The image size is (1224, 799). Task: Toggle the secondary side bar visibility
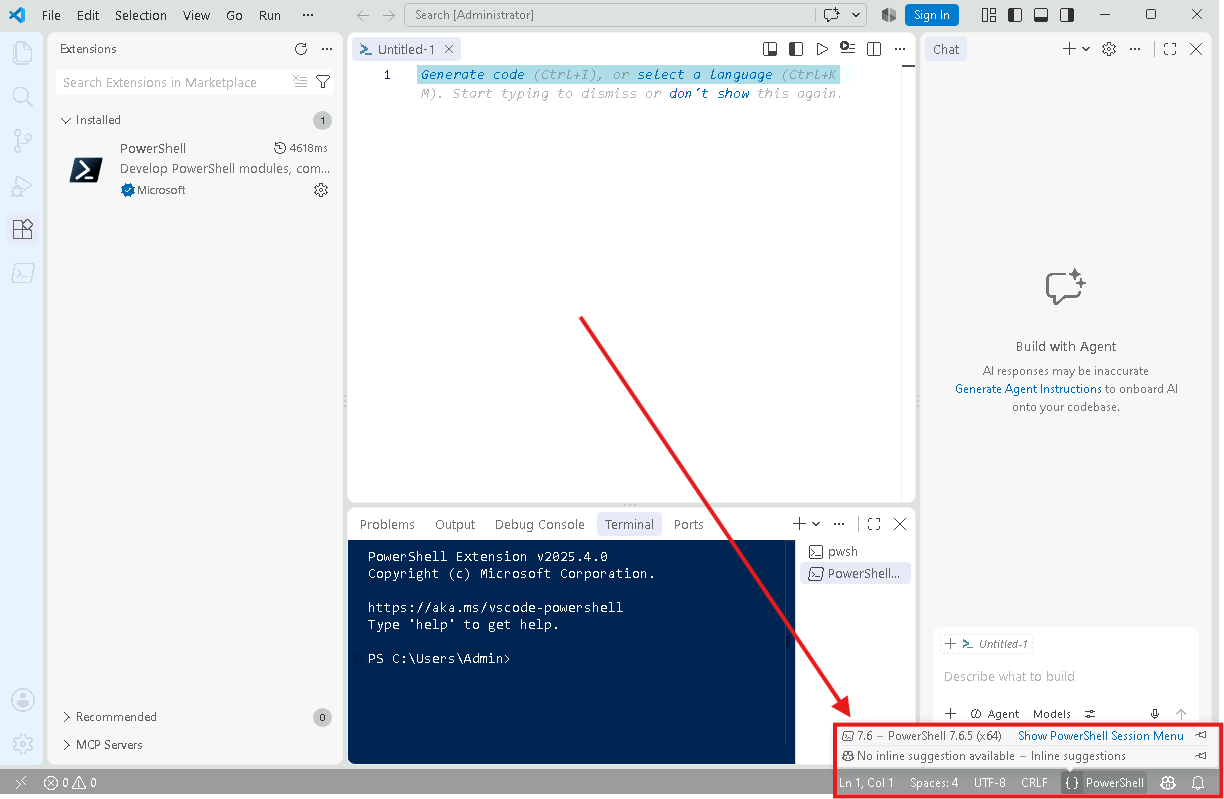click(x=1067, y=15)
